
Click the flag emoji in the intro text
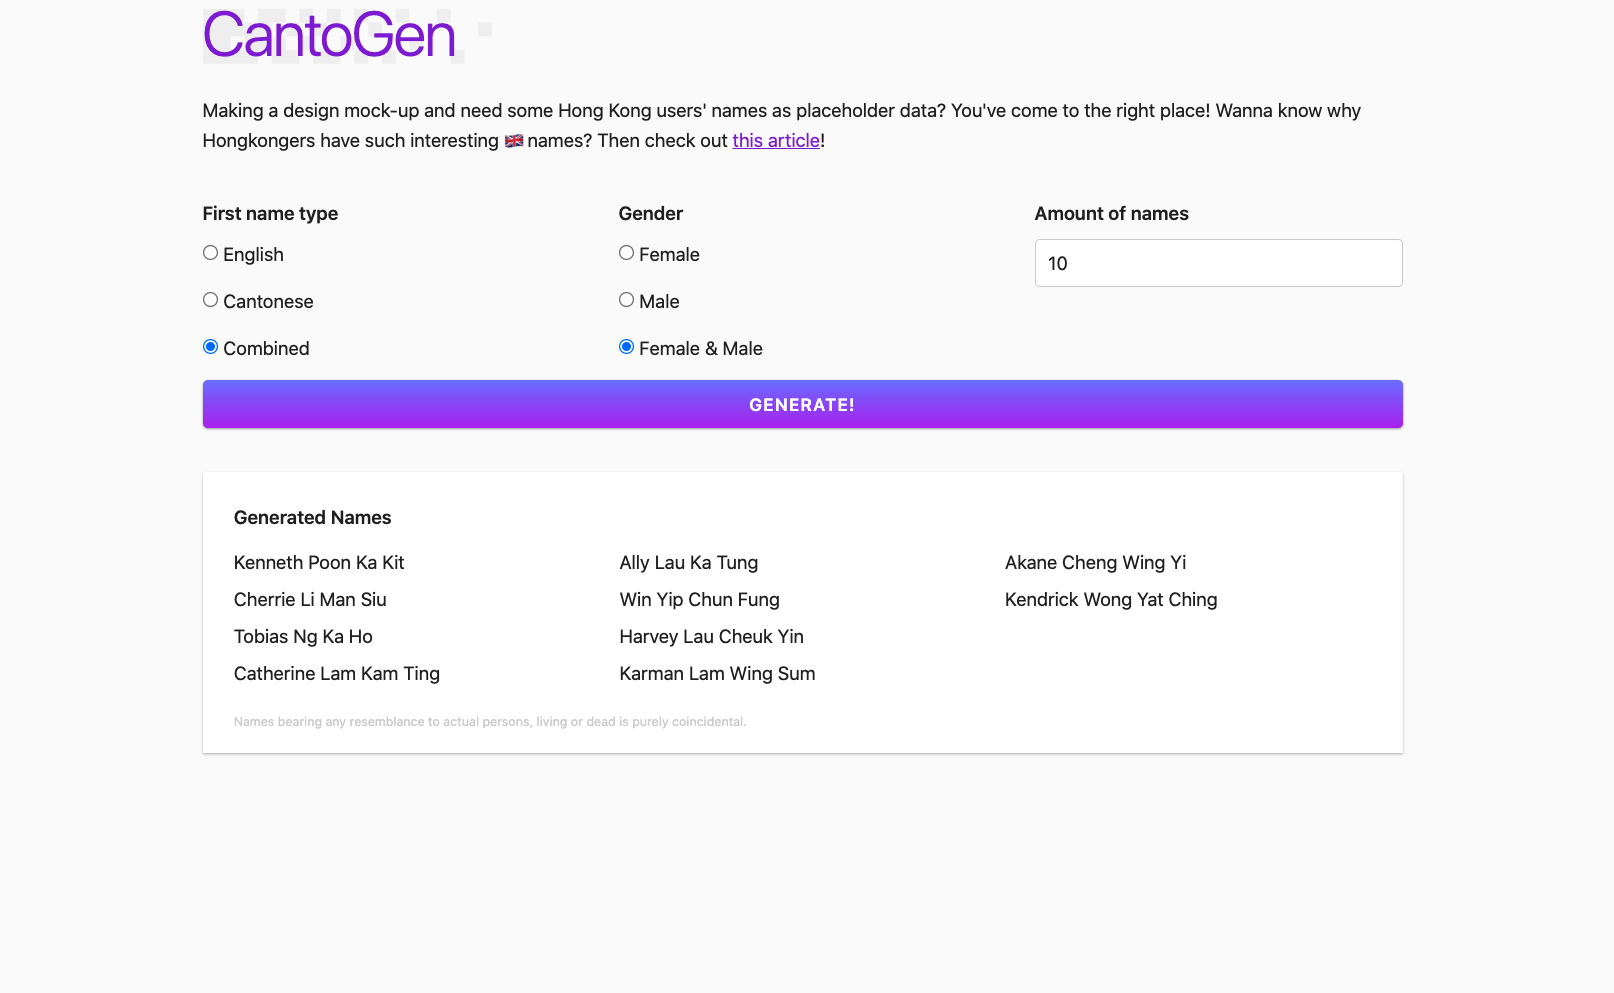(x=514, y=141)
